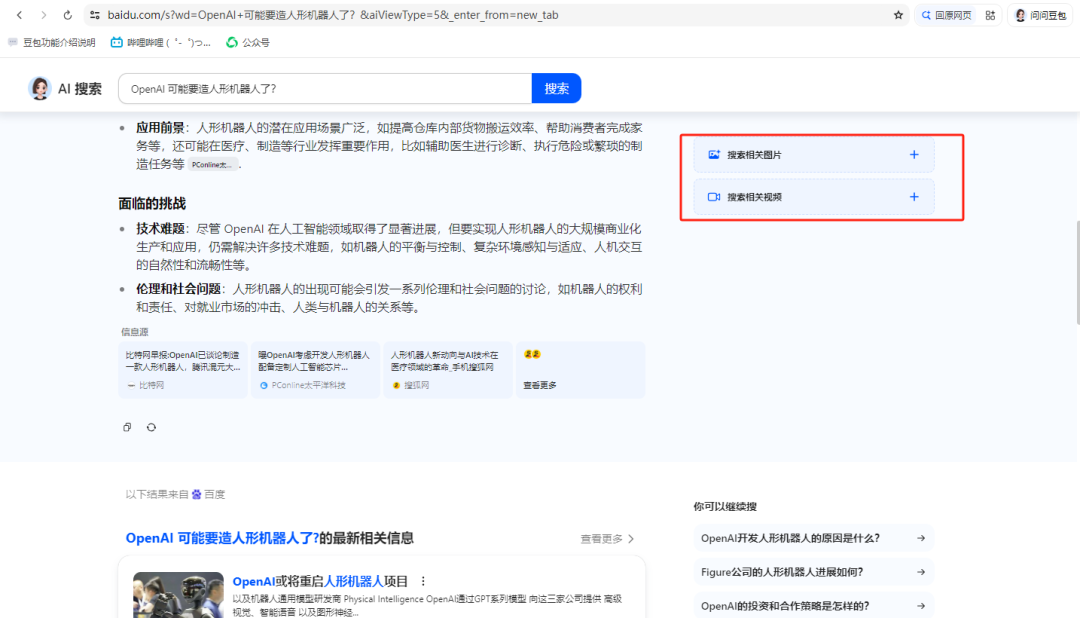This screenshot has height=618, width=1080.
Task: Click the 百度 paw logo
Action: point(197,494)
